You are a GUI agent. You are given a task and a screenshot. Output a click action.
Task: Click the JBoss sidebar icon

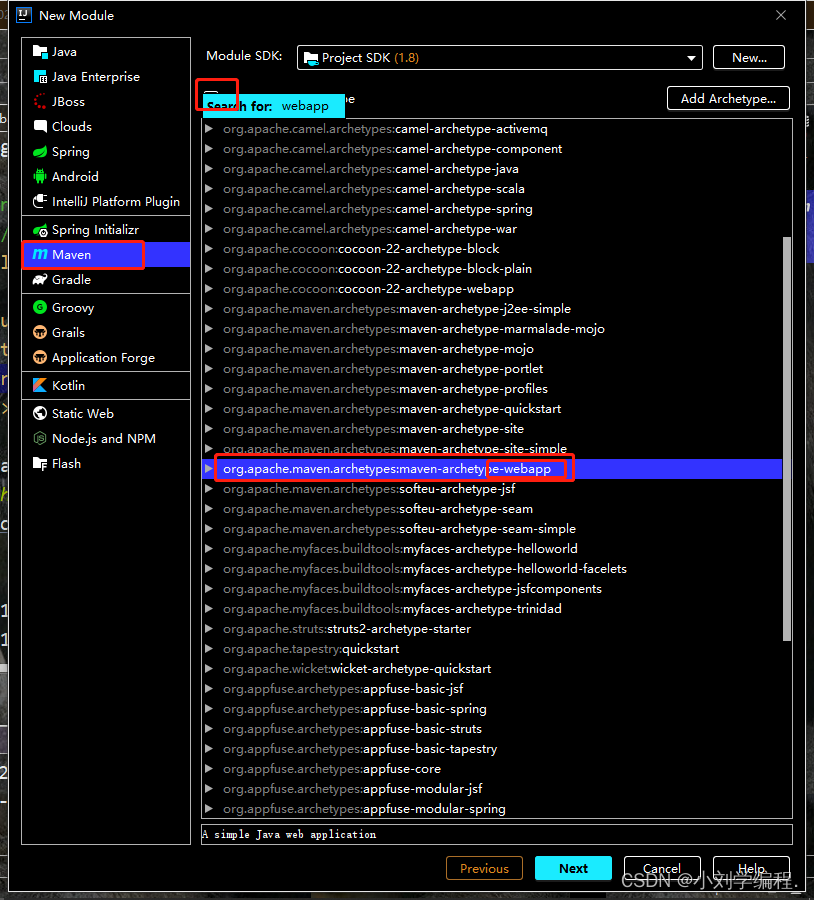click(x=38, y=101)
